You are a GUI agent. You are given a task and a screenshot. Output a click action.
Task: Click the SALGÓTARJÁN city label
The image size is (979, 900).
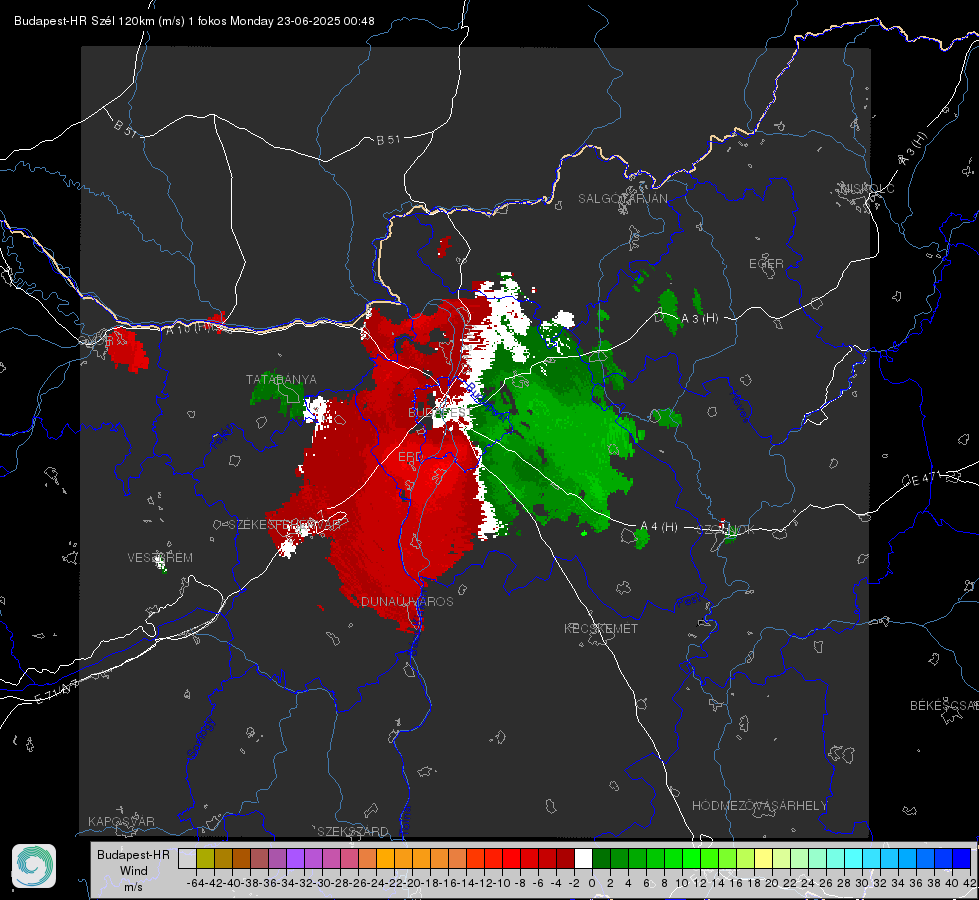[x=622, y=199]
